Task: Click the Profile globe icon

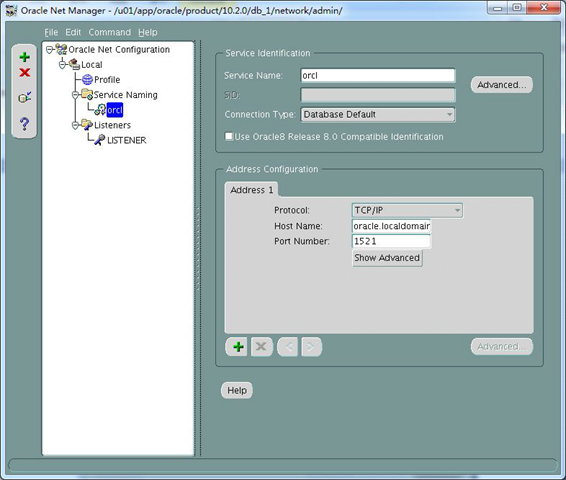Action: point(87,79)
